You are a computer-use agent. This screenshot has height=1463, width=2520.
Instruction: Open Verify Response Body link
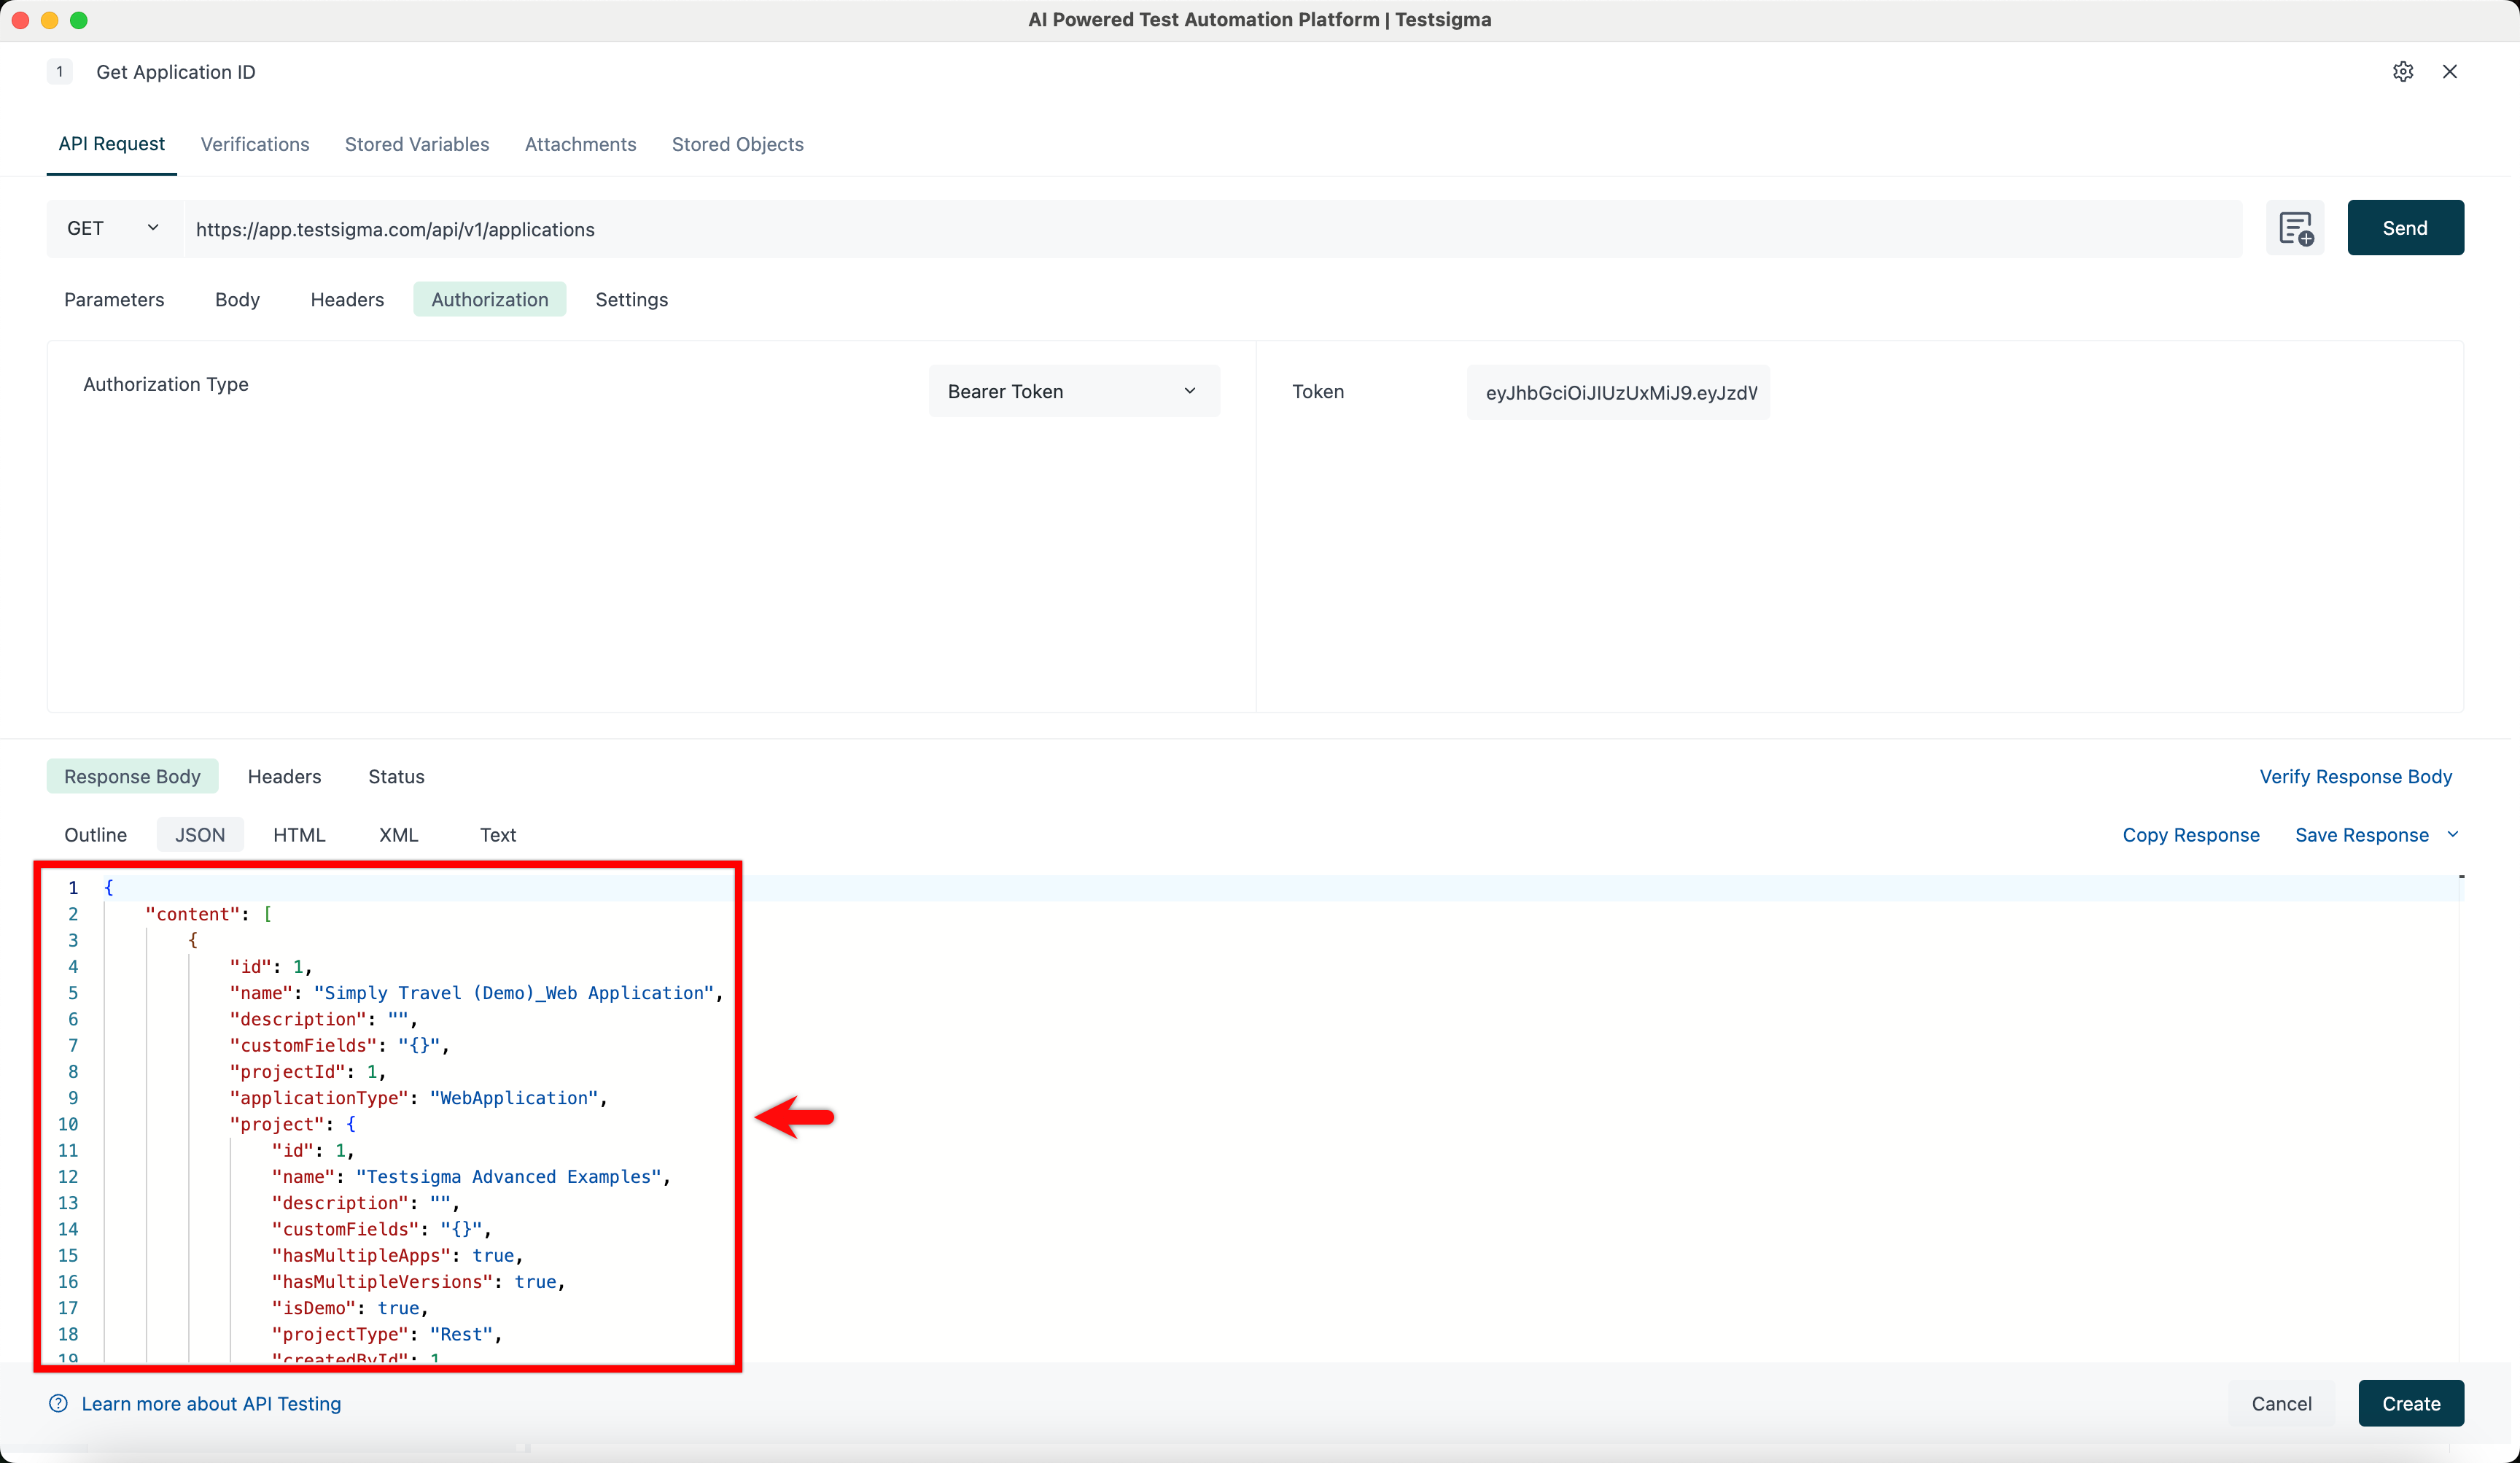(x=2355, y=777)
